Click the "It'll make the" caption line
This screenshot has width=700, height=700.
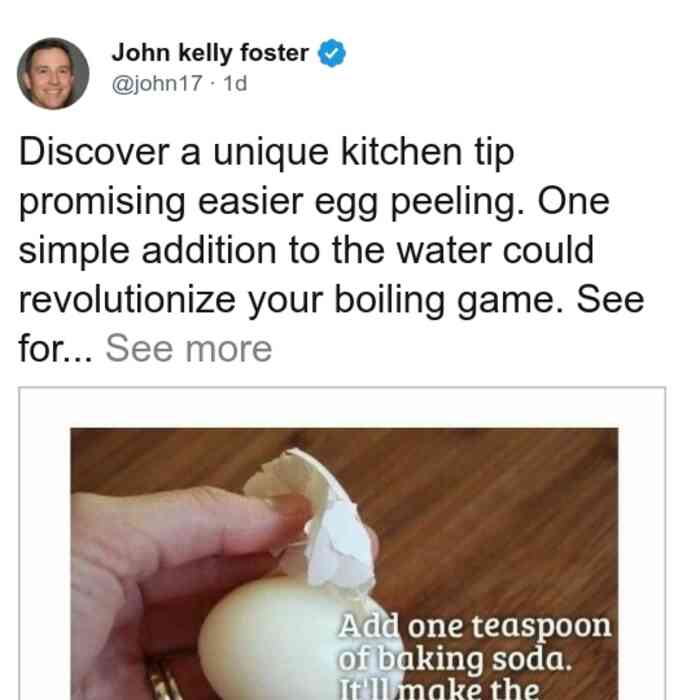(438, 689)
